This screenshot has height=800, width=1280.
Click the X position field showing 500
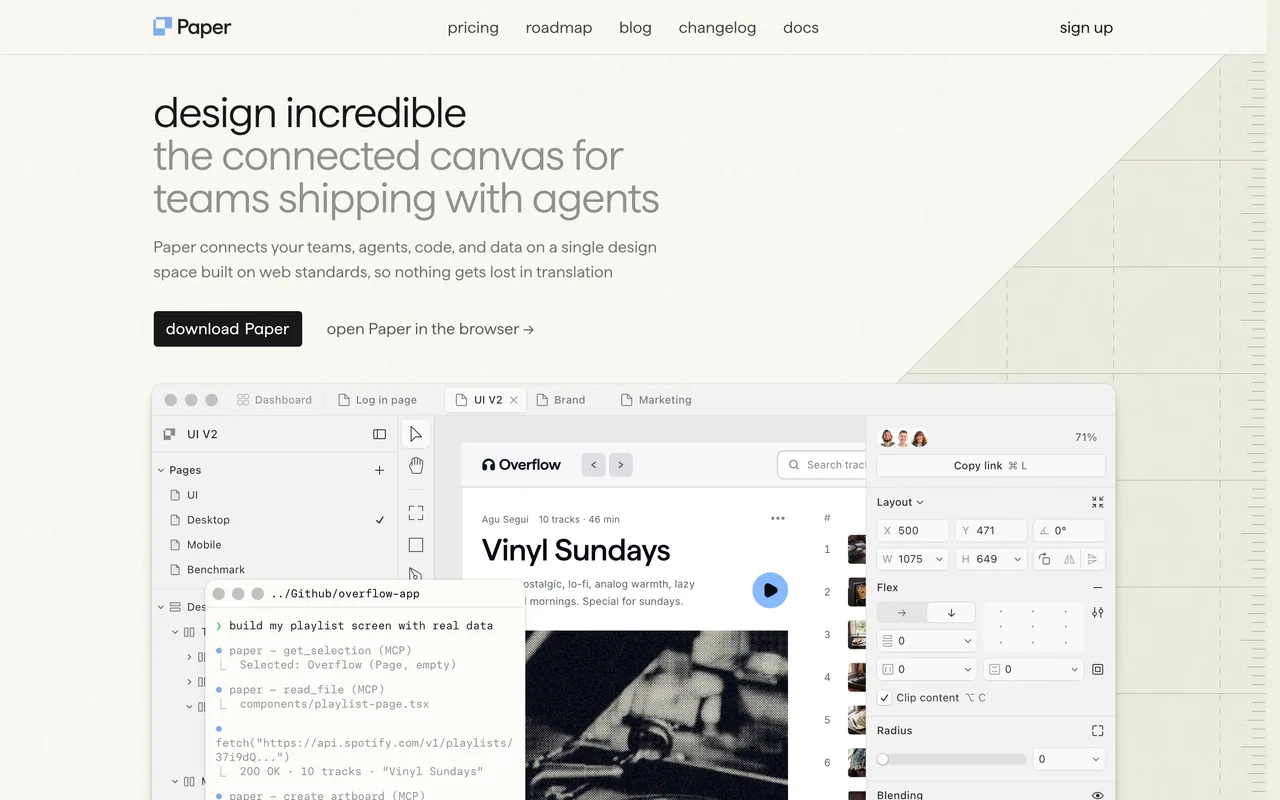(x=912, y=531)
